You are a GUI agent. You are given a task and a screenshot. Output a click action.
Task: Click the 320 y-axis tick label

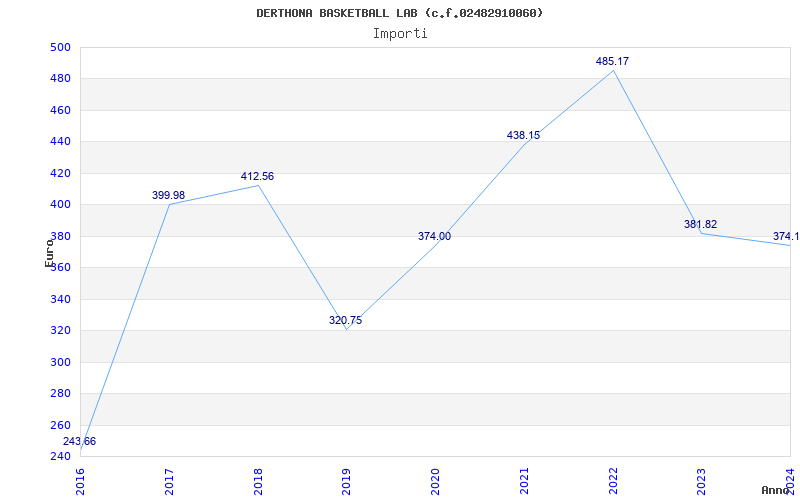click(x=60, y=331)
